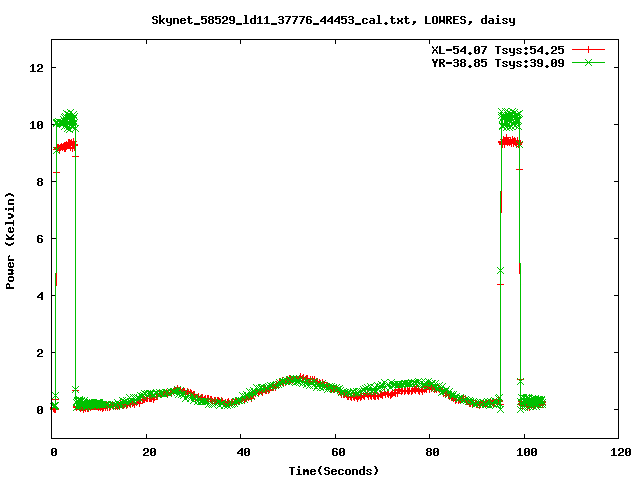Screen dimensions: 640x480
Task: Click the Power (Kelvin) y-axis label
Action: (x=10, y=241)
